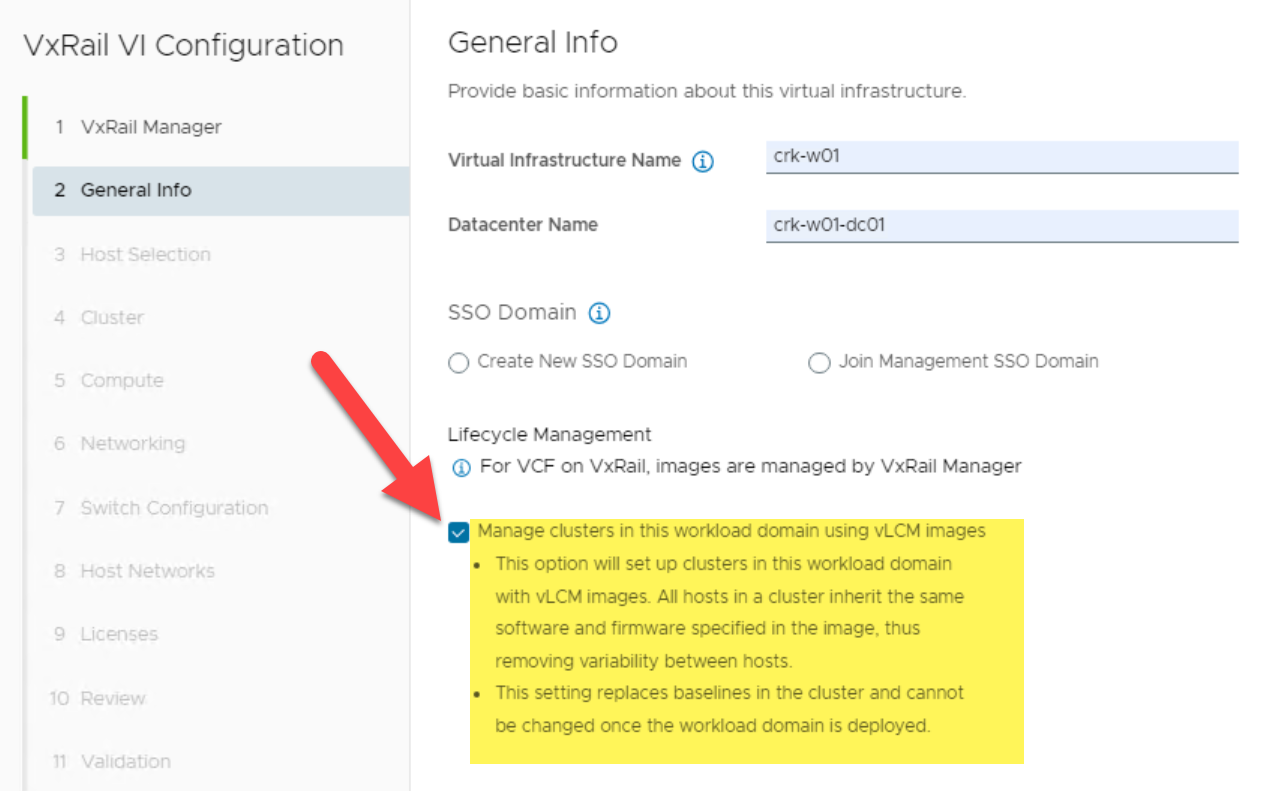The image size is (1284, 791).
Task: Click info icon next to VxRail images note
Action: tap(461, 467)
